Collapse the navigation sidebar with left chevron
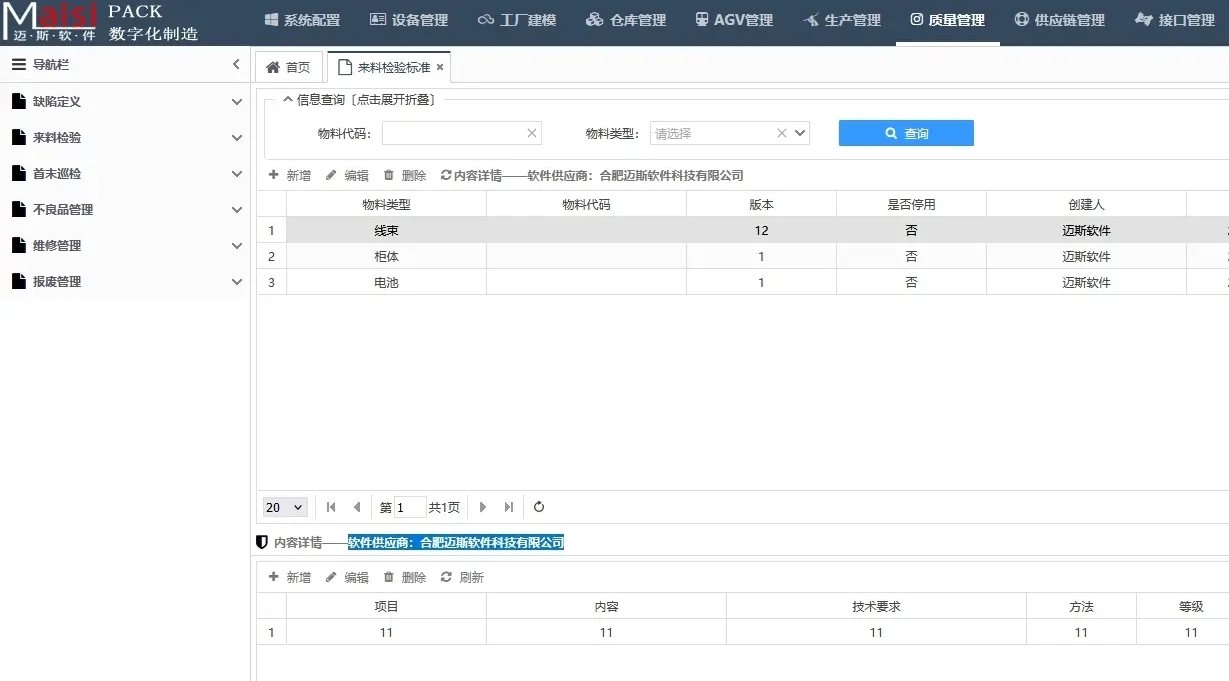1229x681 pixels. click(236, 64)
